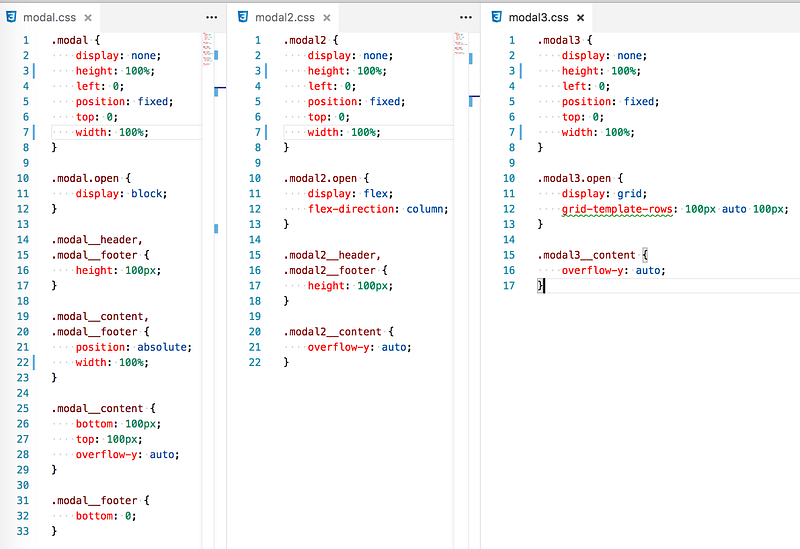Click 'display: block;' in modal.css
800x549 pixels.
(x=121, y=194)
